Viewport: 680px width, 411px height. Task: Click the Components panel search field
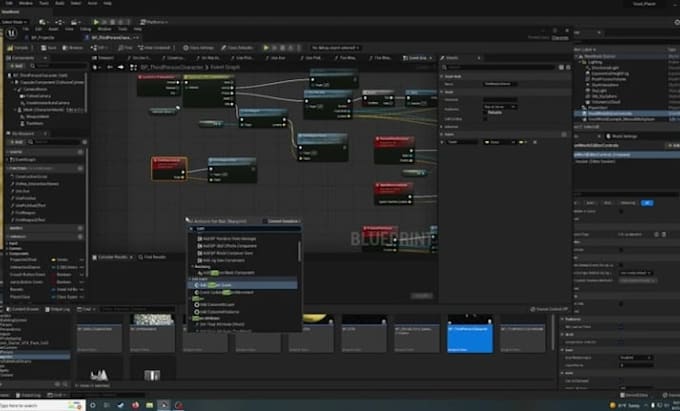pos(59,66)
